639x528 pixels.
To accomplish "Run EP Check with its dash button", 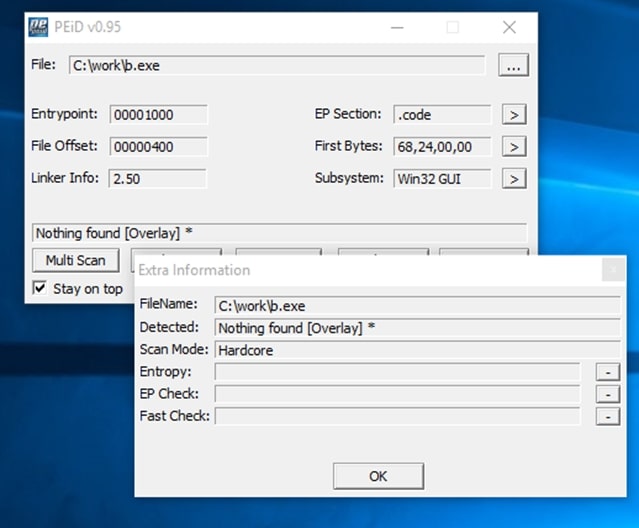I will [608, 394].
